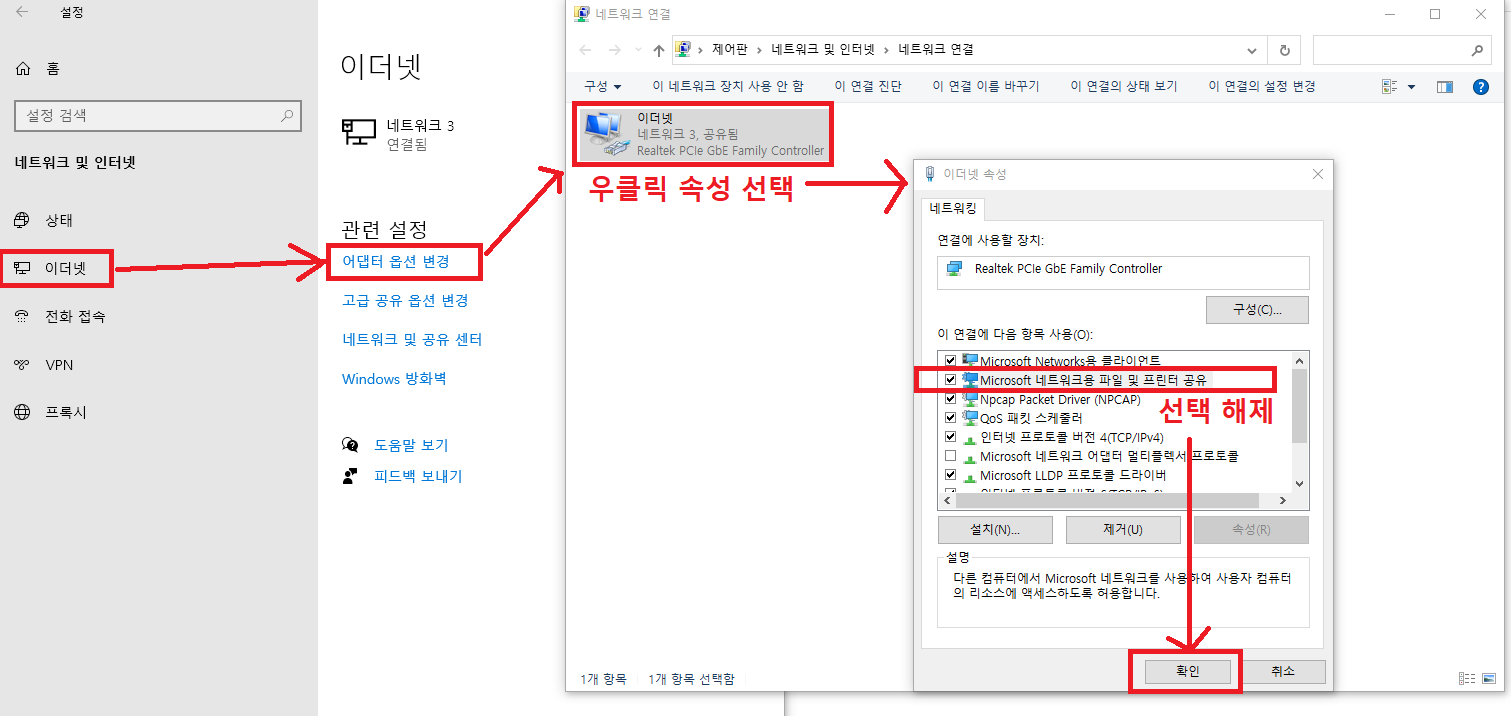Click the control panel icon in address bar

pos(683,49)
